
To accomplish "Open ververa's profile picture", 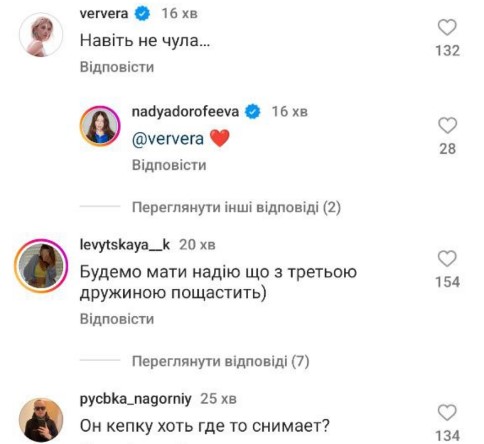I will coord(41,35).
